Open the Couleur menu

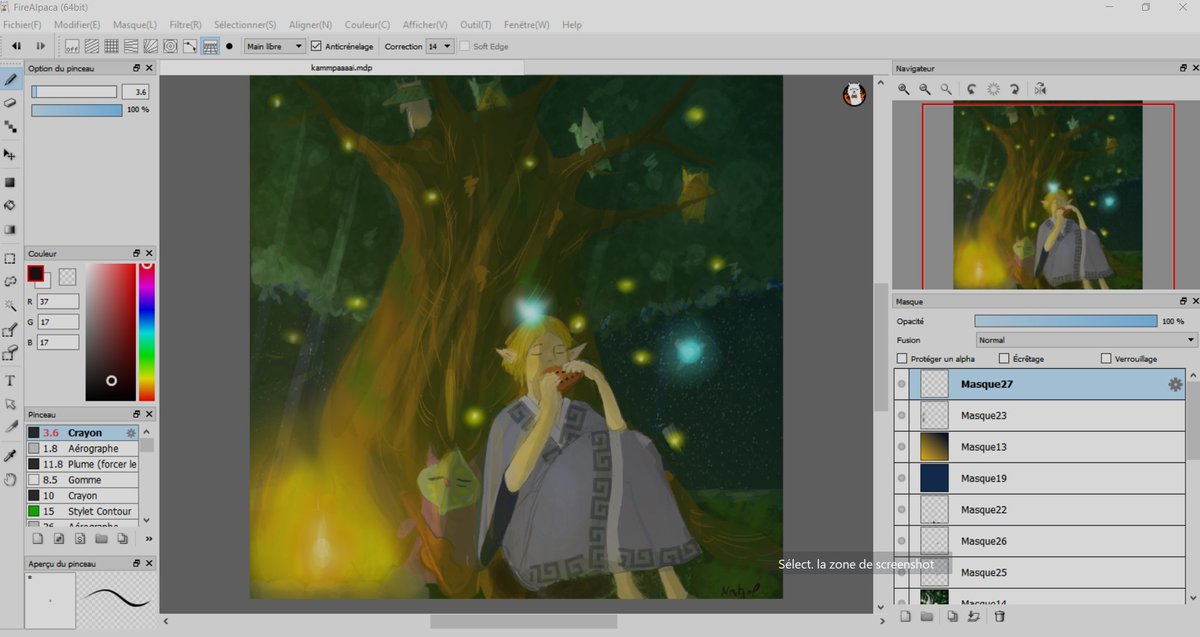pyautogui.click(x=367, y=24)
